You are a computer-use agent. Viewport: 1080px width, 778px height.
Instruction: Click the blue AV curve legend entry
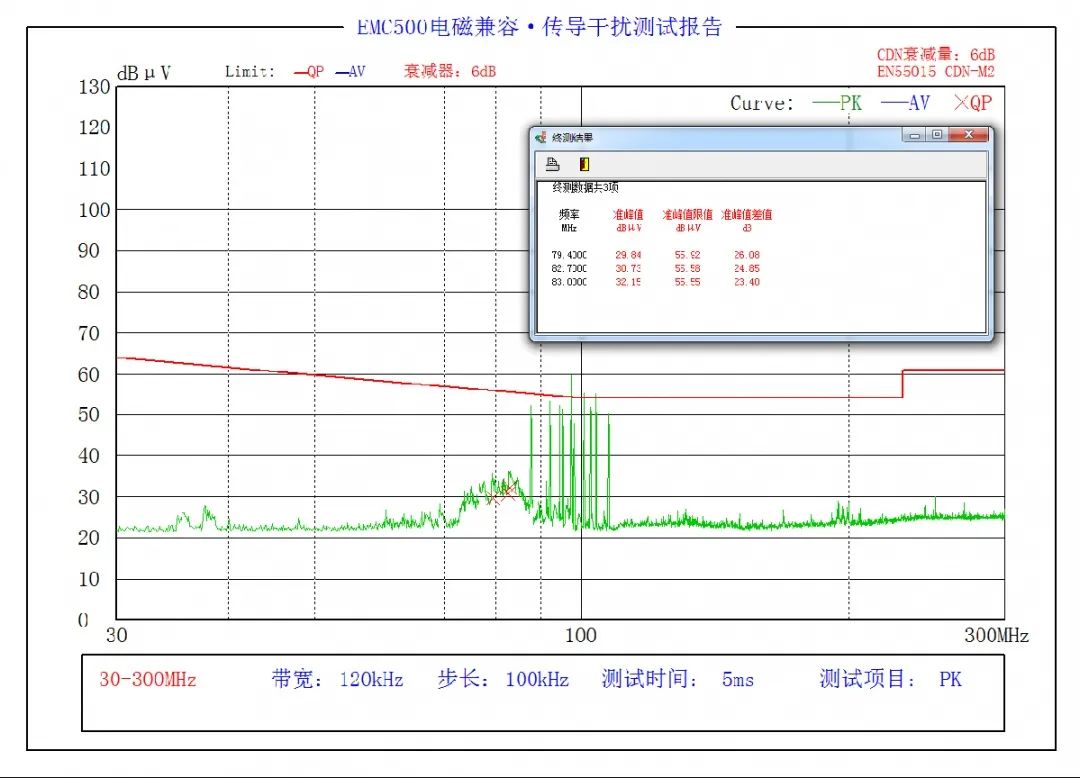pos(905,103)
